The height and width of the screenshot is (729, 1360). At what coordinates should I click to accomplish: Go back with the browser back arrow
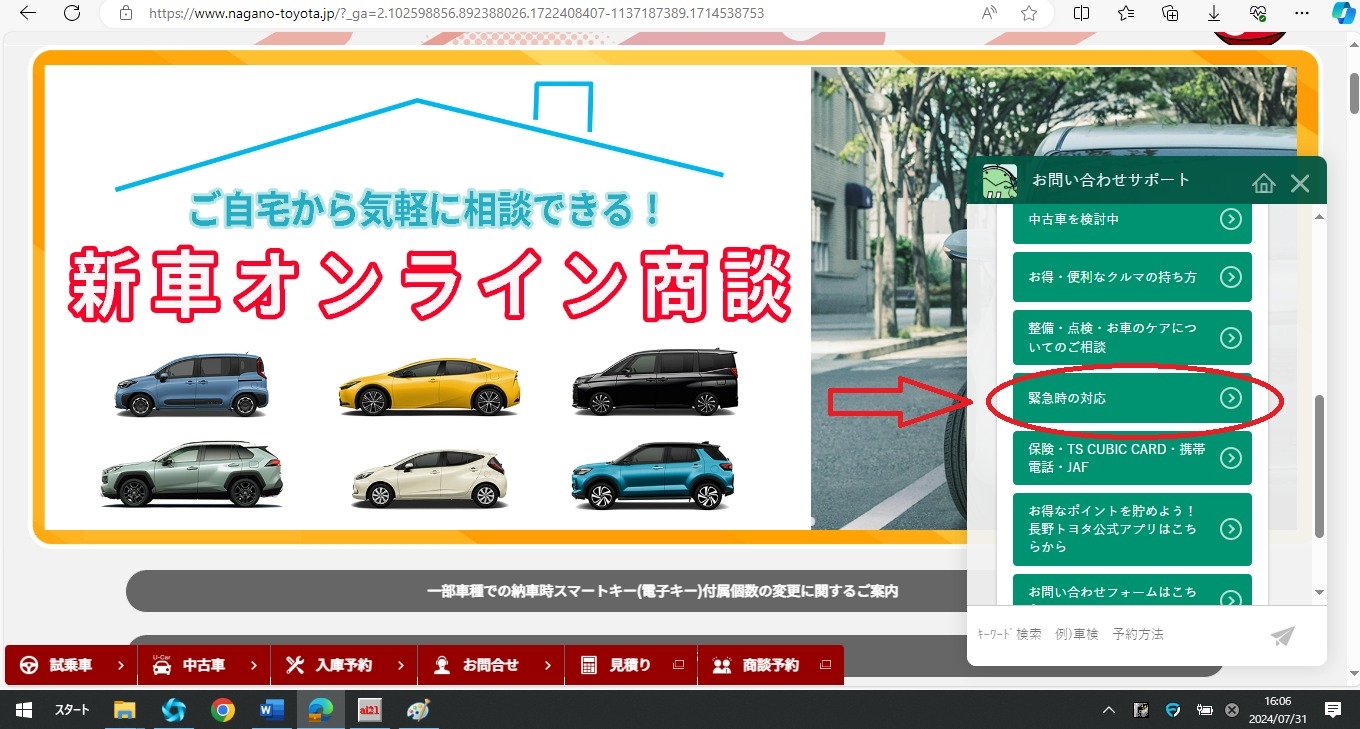click(x=28, y=13)
